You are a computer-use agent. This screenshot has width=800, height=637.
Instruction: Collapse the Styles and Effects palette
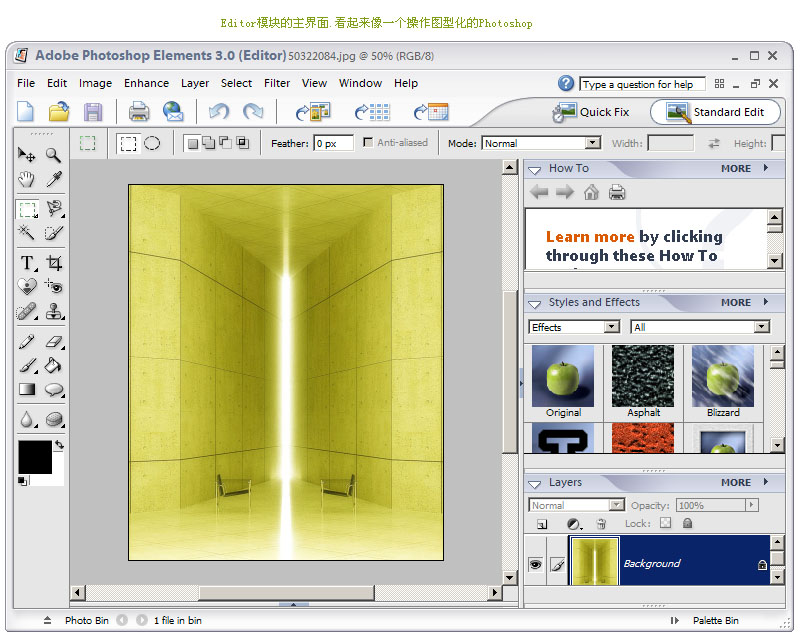click(x=535, y=304)
